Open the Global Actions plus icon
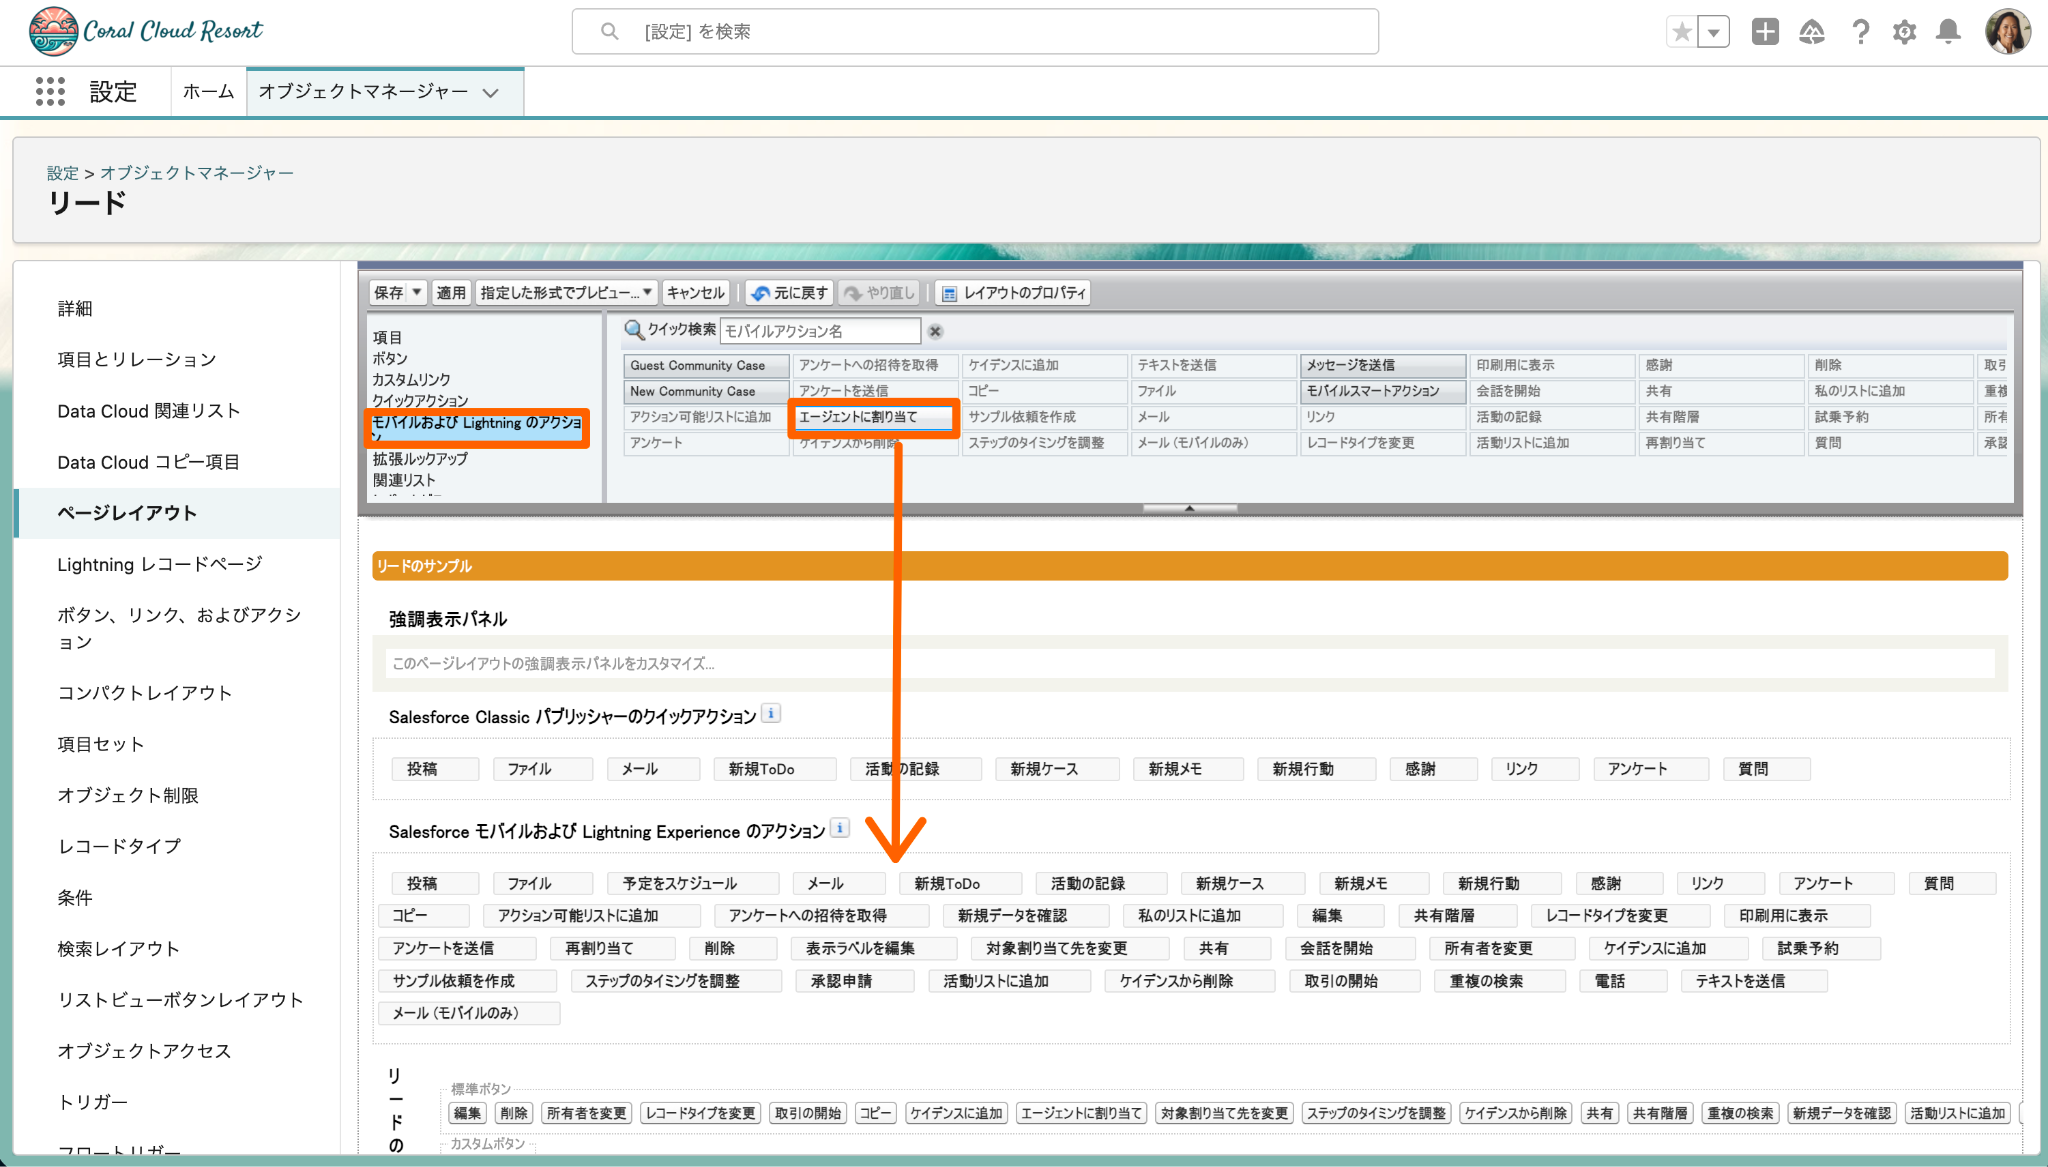This screenshot has height=1167, width=2048. click(x=1765, y=32)
